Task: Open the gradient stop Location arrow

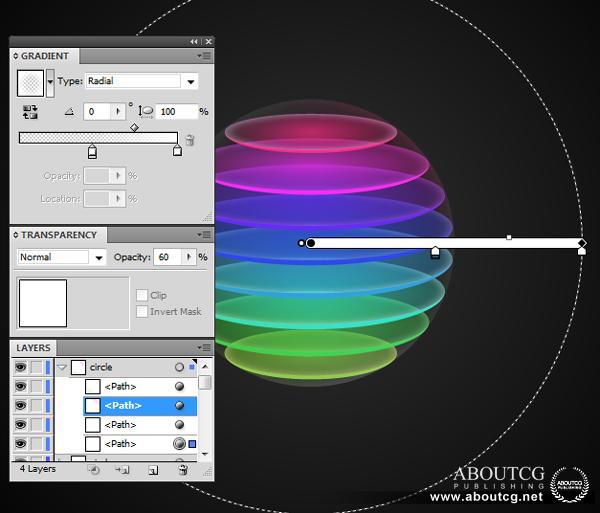Action: (x=118, y=199)
